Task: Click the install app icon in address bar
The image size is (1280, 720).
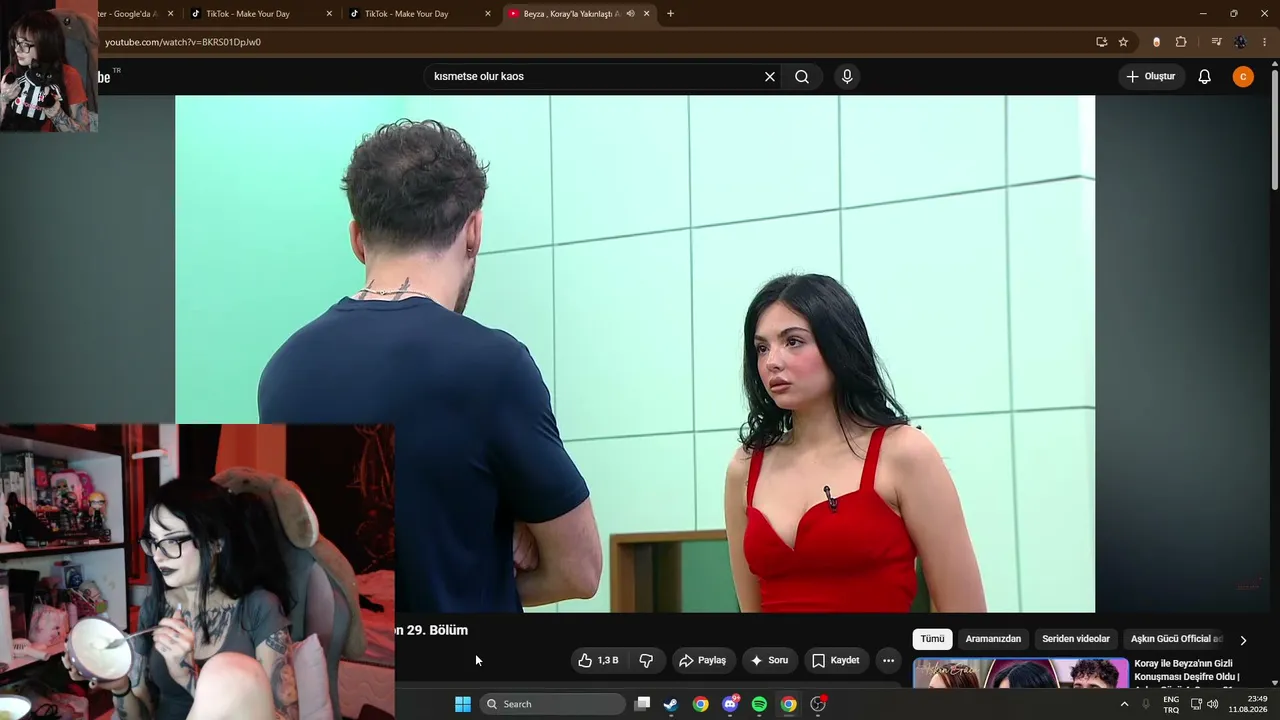Action: pyautogui.click(x=1101, y=42)
